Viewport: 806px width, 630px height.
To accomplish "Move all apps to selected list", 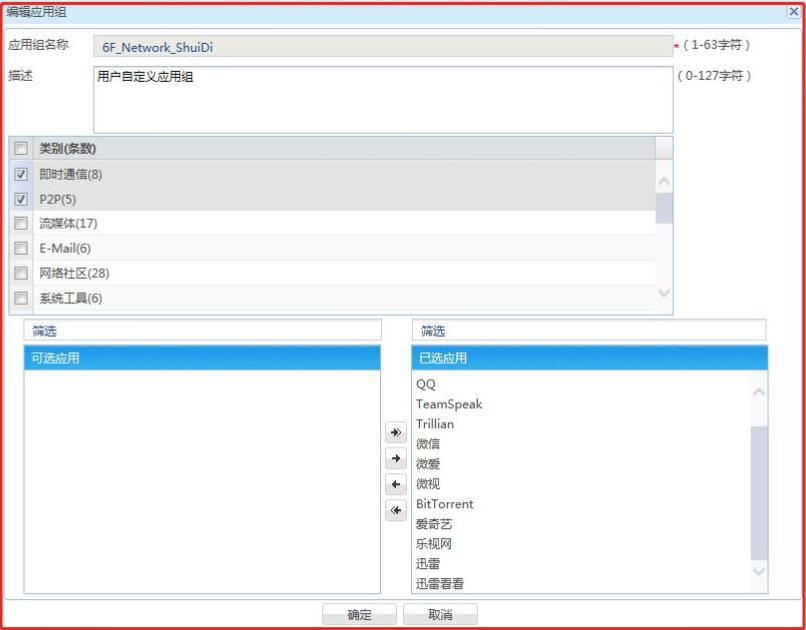I will point(396,432).
